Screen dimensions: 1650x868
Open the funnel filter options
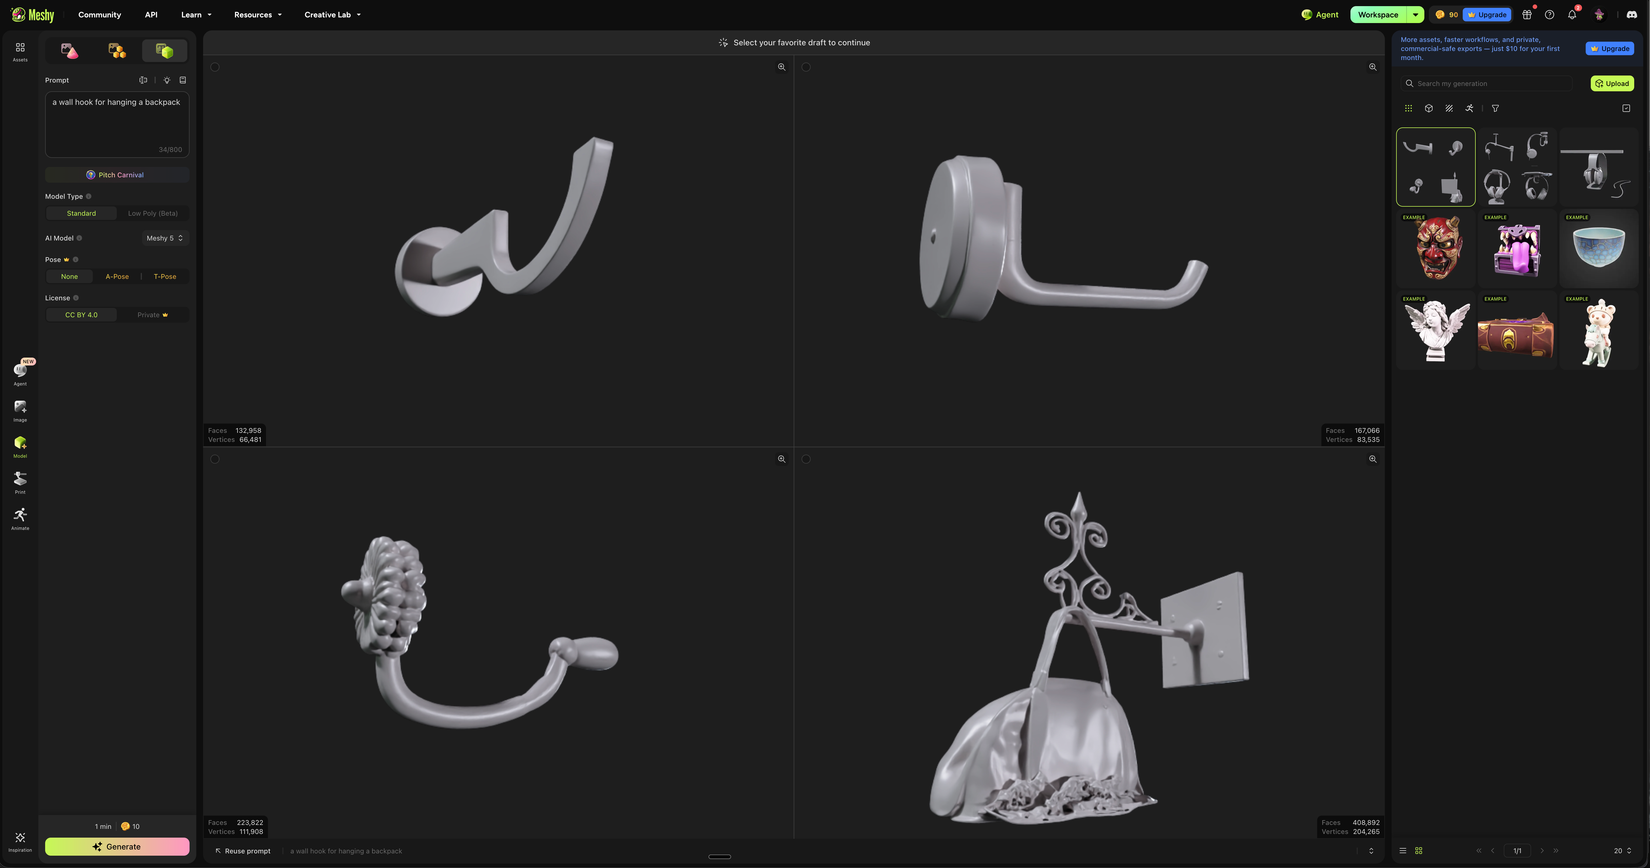(1495, 108)
